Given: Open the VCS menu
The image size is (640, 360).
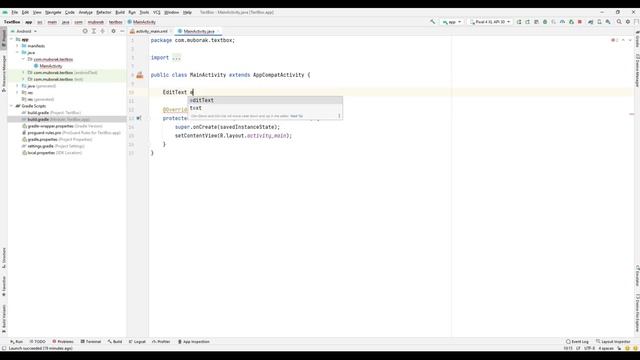Looking at the screenshot, I should tap(157, 12).
